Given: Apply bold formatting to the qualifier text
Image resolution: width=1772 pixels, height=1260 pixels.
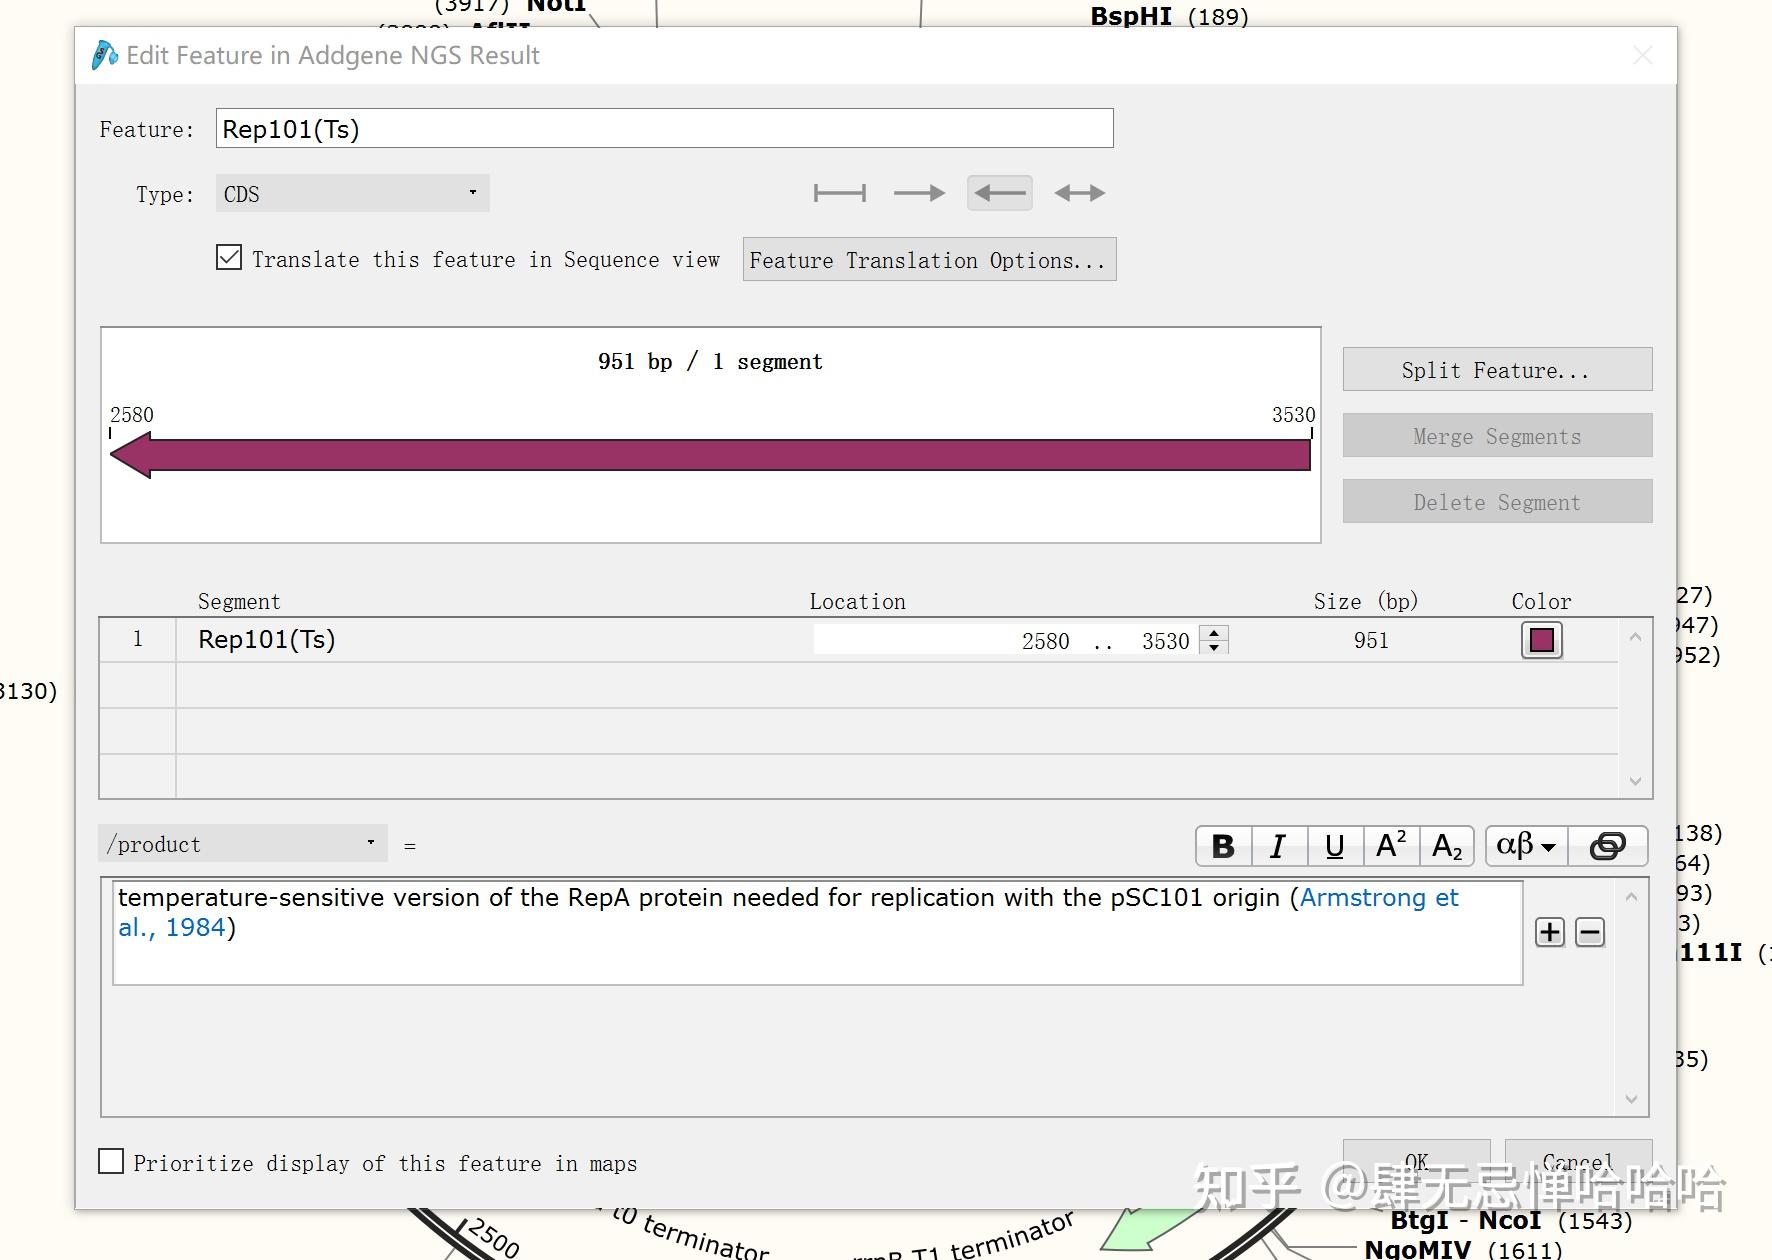Looking at the screenshot, I should coord(1223,846).
